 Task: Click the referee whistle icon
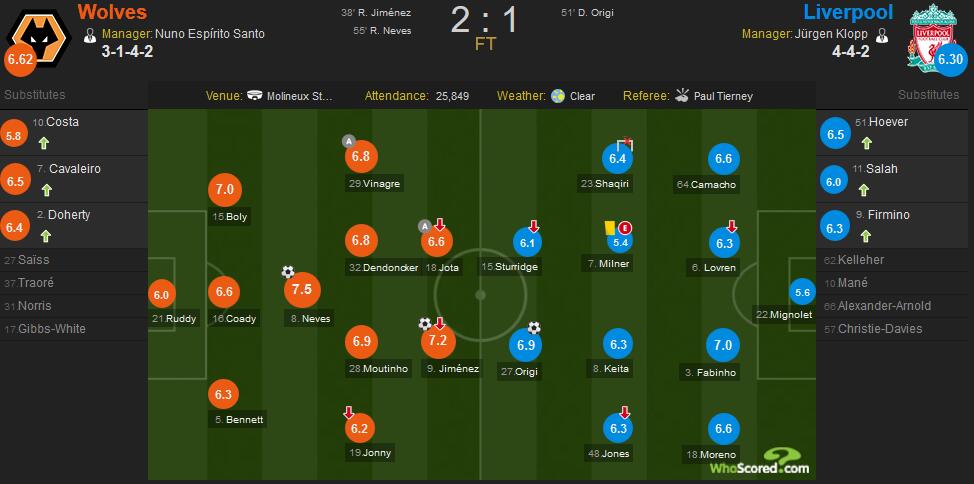[x=683, y=96]
